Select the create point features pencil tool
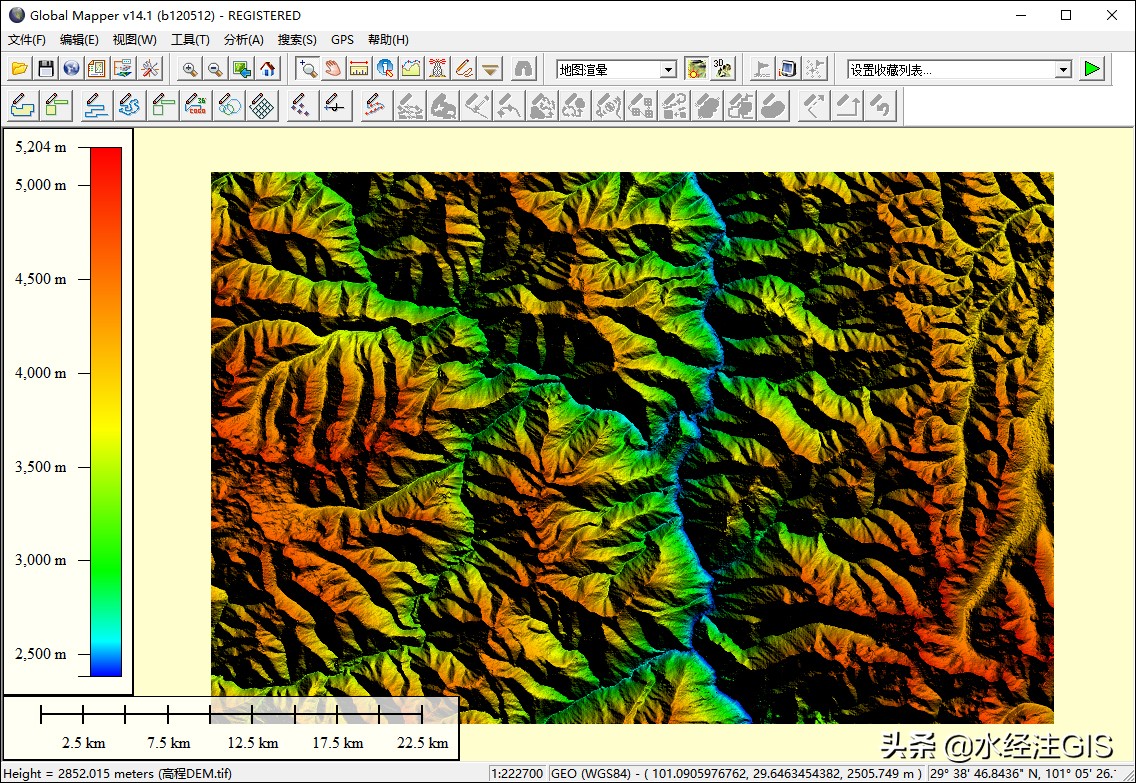Screen dimensions: 1136x783 (301, 106)
